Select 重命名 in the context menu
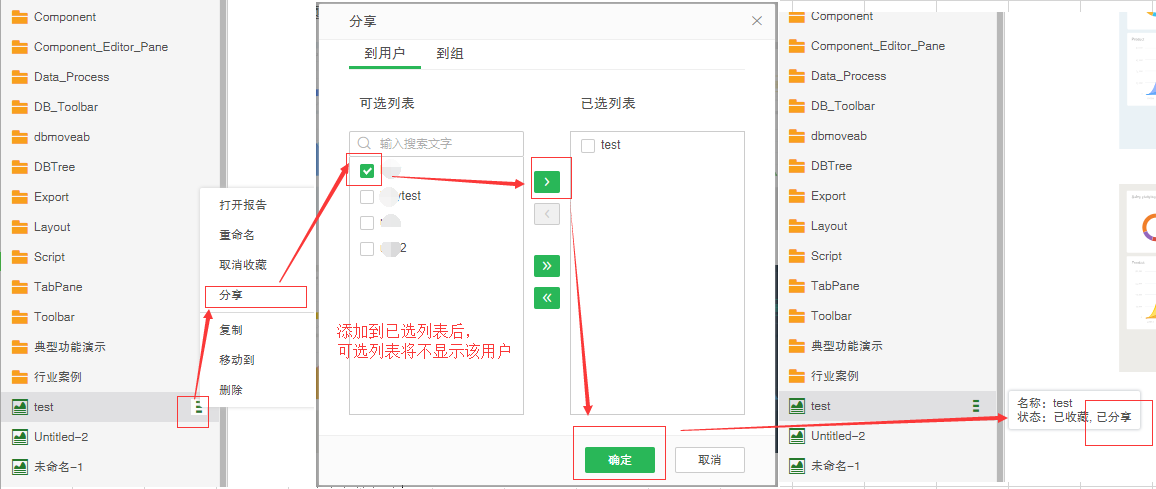The height and width of the screenshot is (489, 1156). (237, 235)
